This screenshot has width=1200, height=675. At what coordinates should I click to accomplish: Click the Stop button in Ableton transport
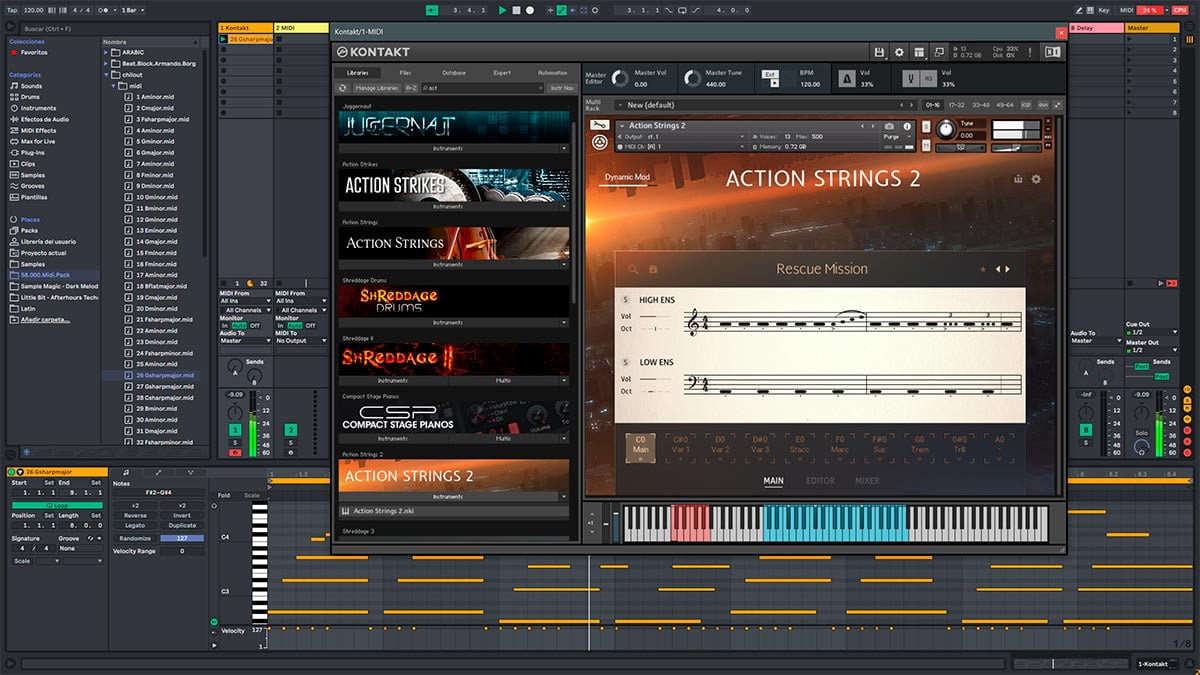click(516, 10)
